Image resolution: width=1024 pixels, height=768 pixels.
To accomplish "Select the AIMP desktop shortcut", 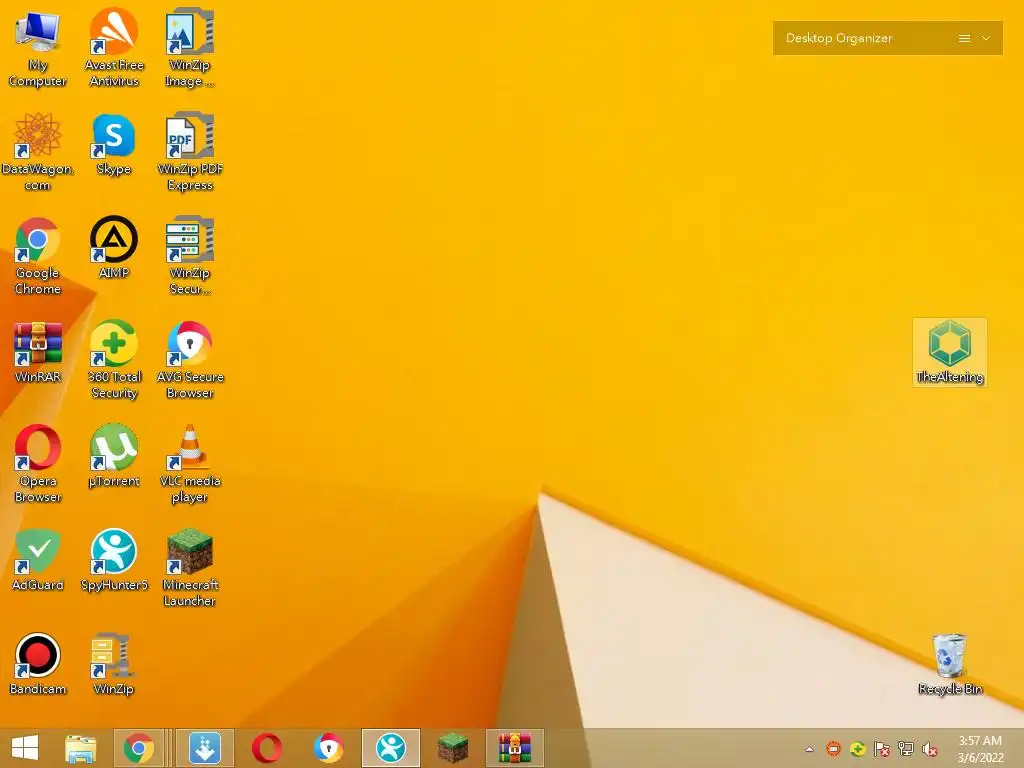I will coord(114,248).
